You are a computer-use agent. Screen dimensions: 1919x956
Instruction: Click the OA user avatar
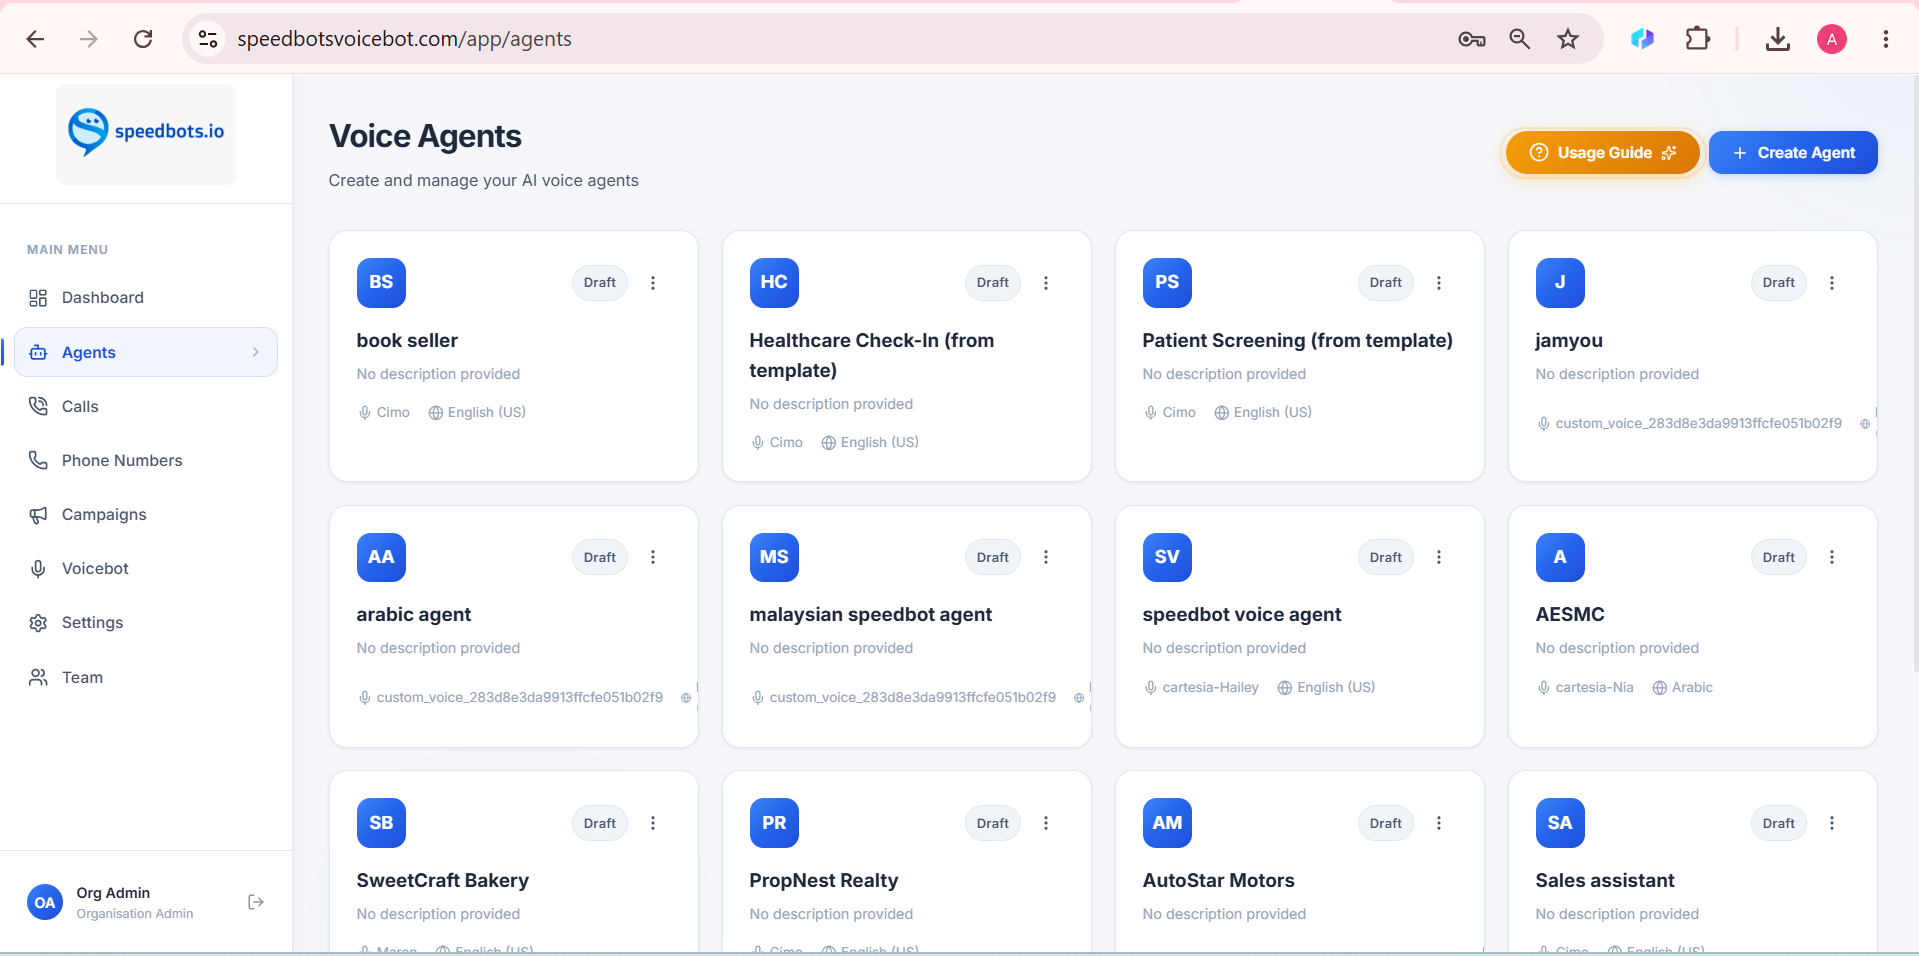pos(45,902)
